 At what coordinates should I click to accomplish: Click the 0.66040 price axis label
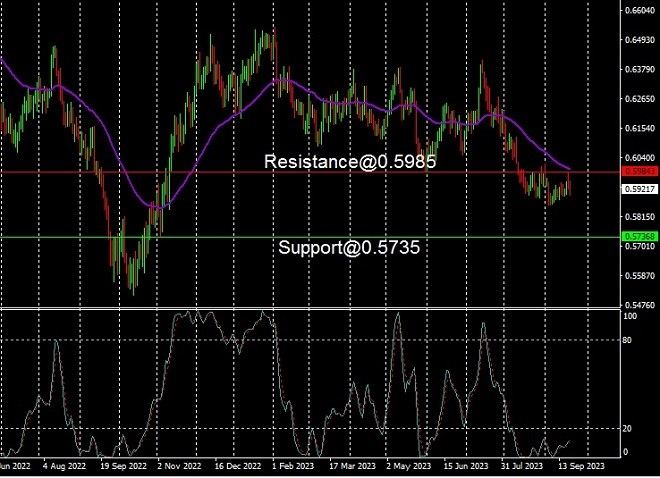[x=640, y=11]
